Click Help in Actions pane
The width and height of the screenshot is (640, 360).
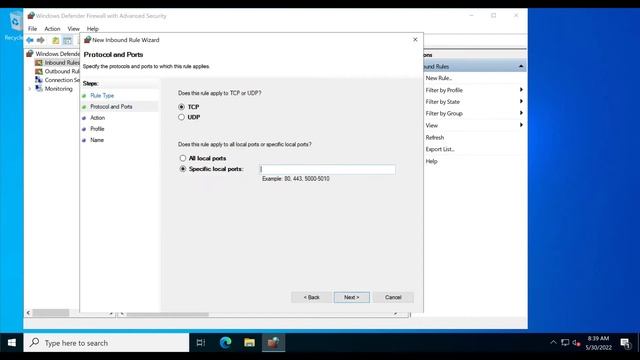431,161
